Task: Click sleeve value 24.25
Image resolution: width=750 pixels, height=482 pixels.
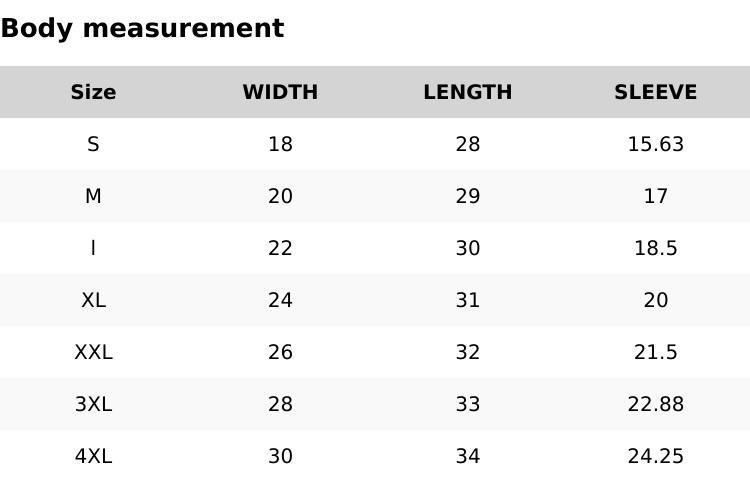Action: pos(655,456)
